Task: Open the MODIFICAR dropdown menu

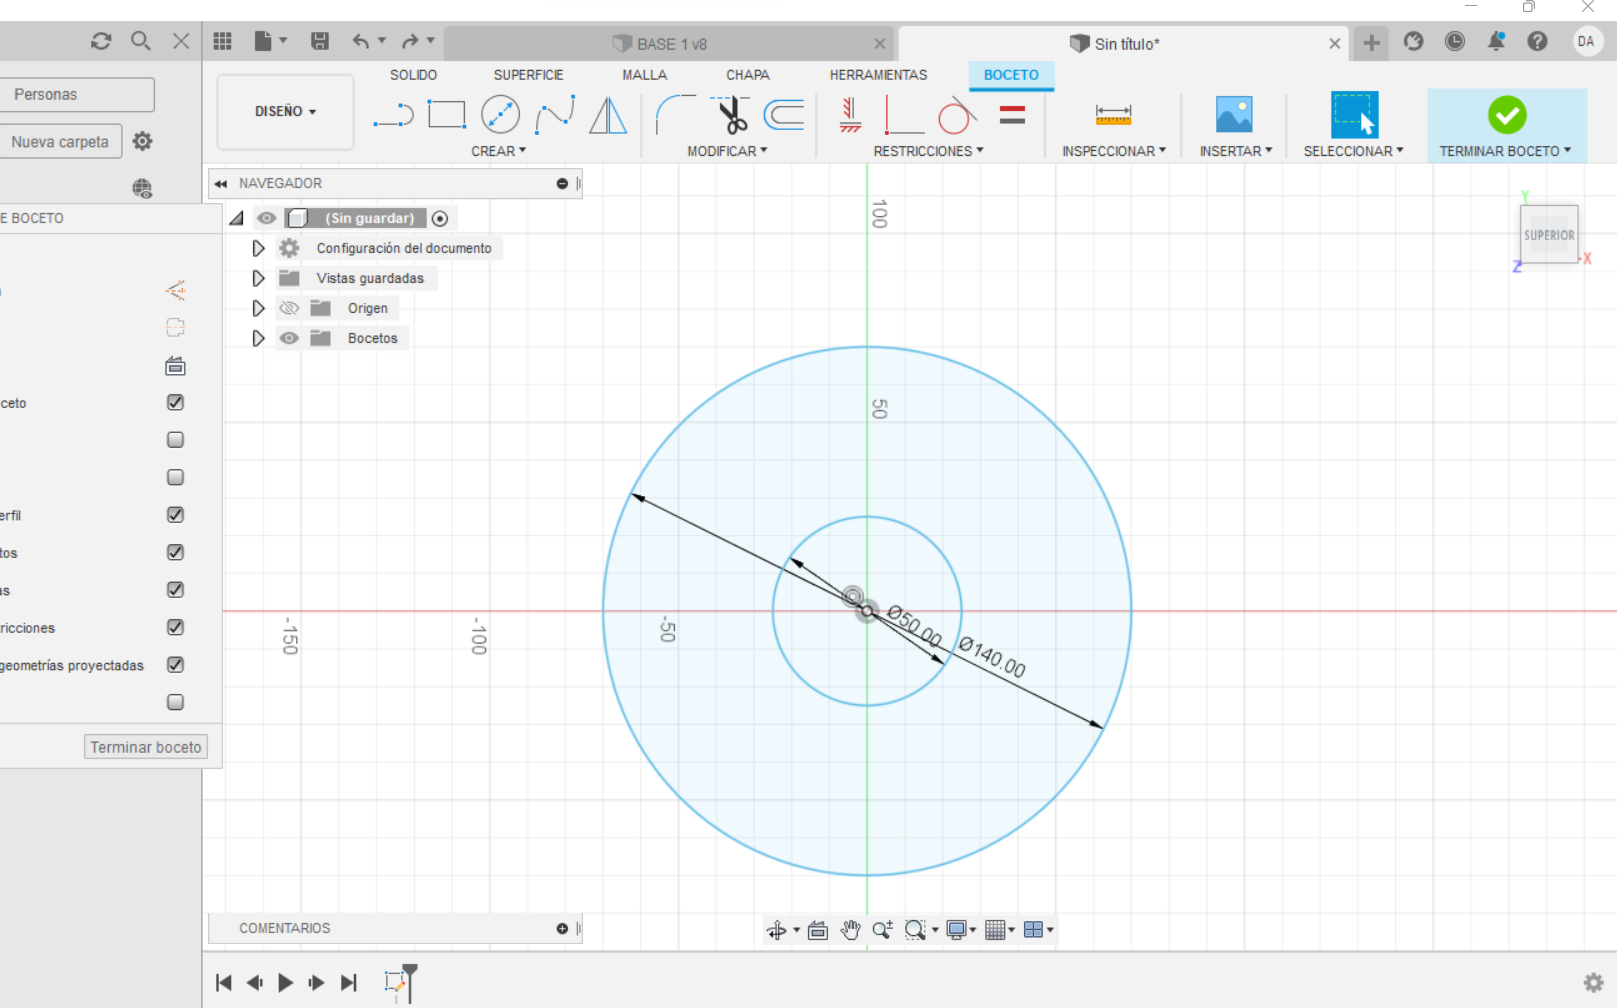Action: (x=727, y=151)
